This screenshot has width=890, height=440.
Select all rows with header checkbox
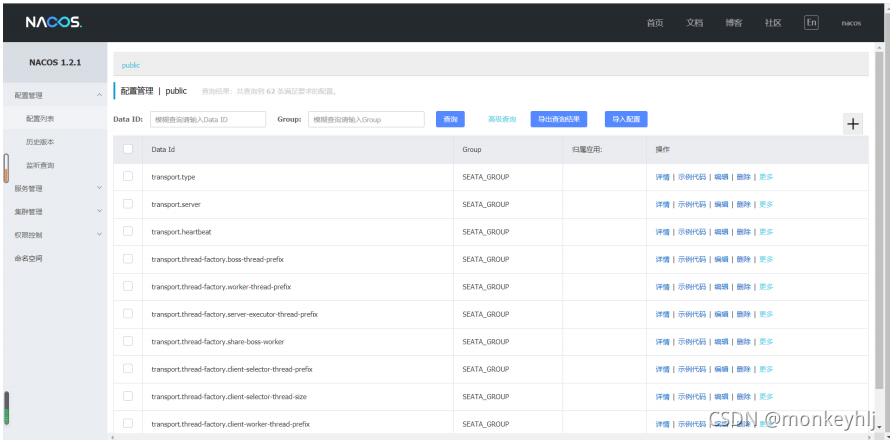point(128,149)
